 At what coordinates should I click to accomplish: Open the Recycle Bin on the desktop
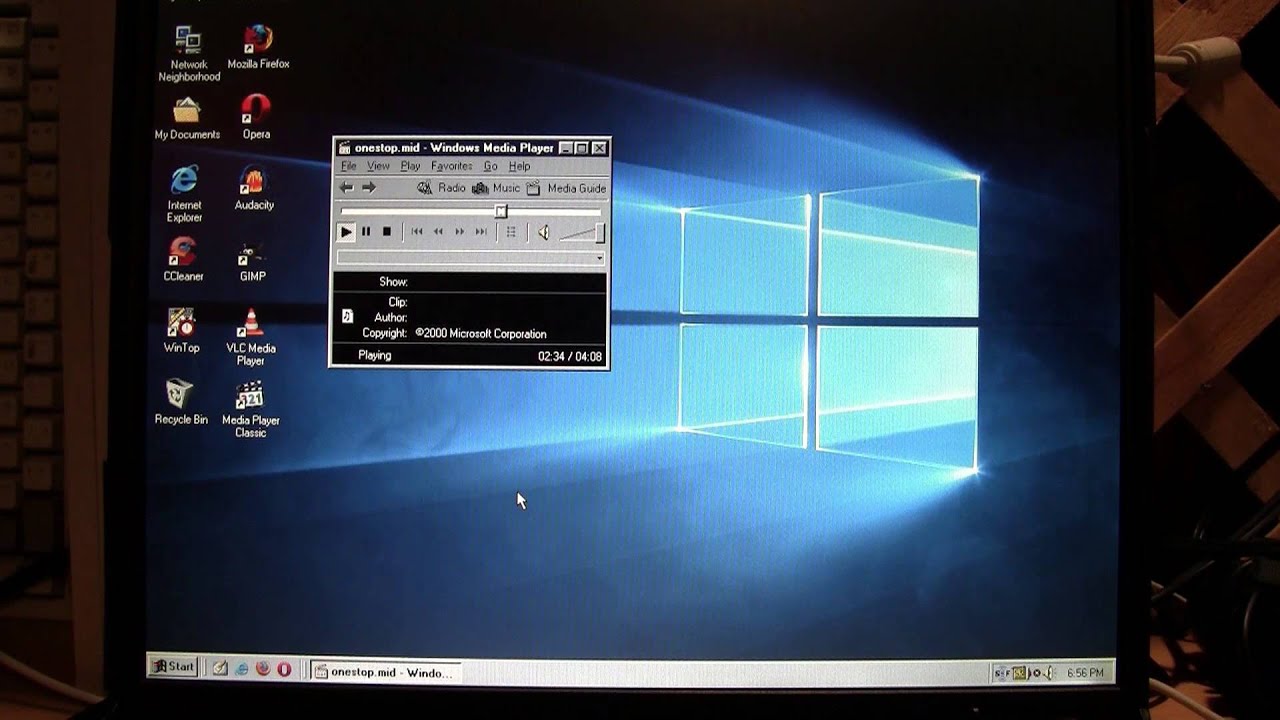pos(181,402)
